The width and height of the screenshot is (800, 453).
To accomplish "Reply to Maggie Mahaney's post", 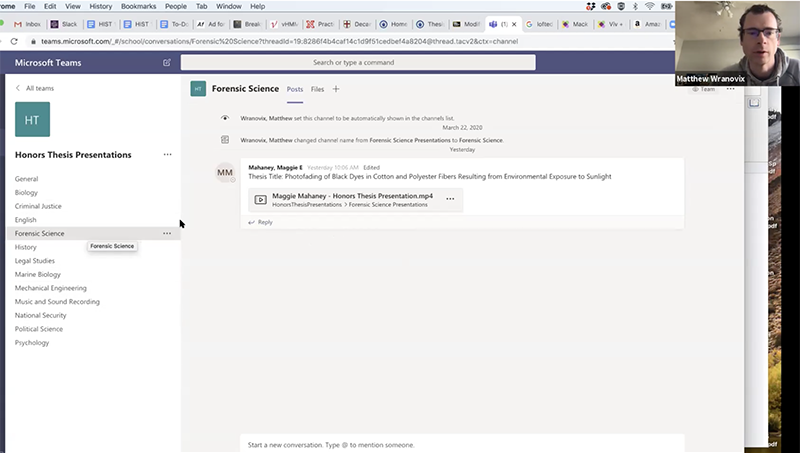I will point(261,222).
